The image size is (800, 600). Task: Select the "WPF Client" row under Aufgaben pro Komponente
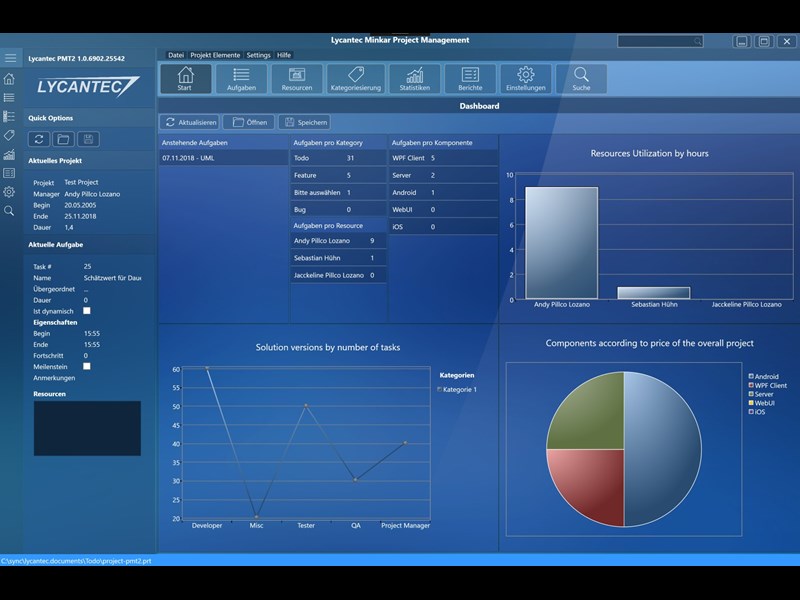443,158
